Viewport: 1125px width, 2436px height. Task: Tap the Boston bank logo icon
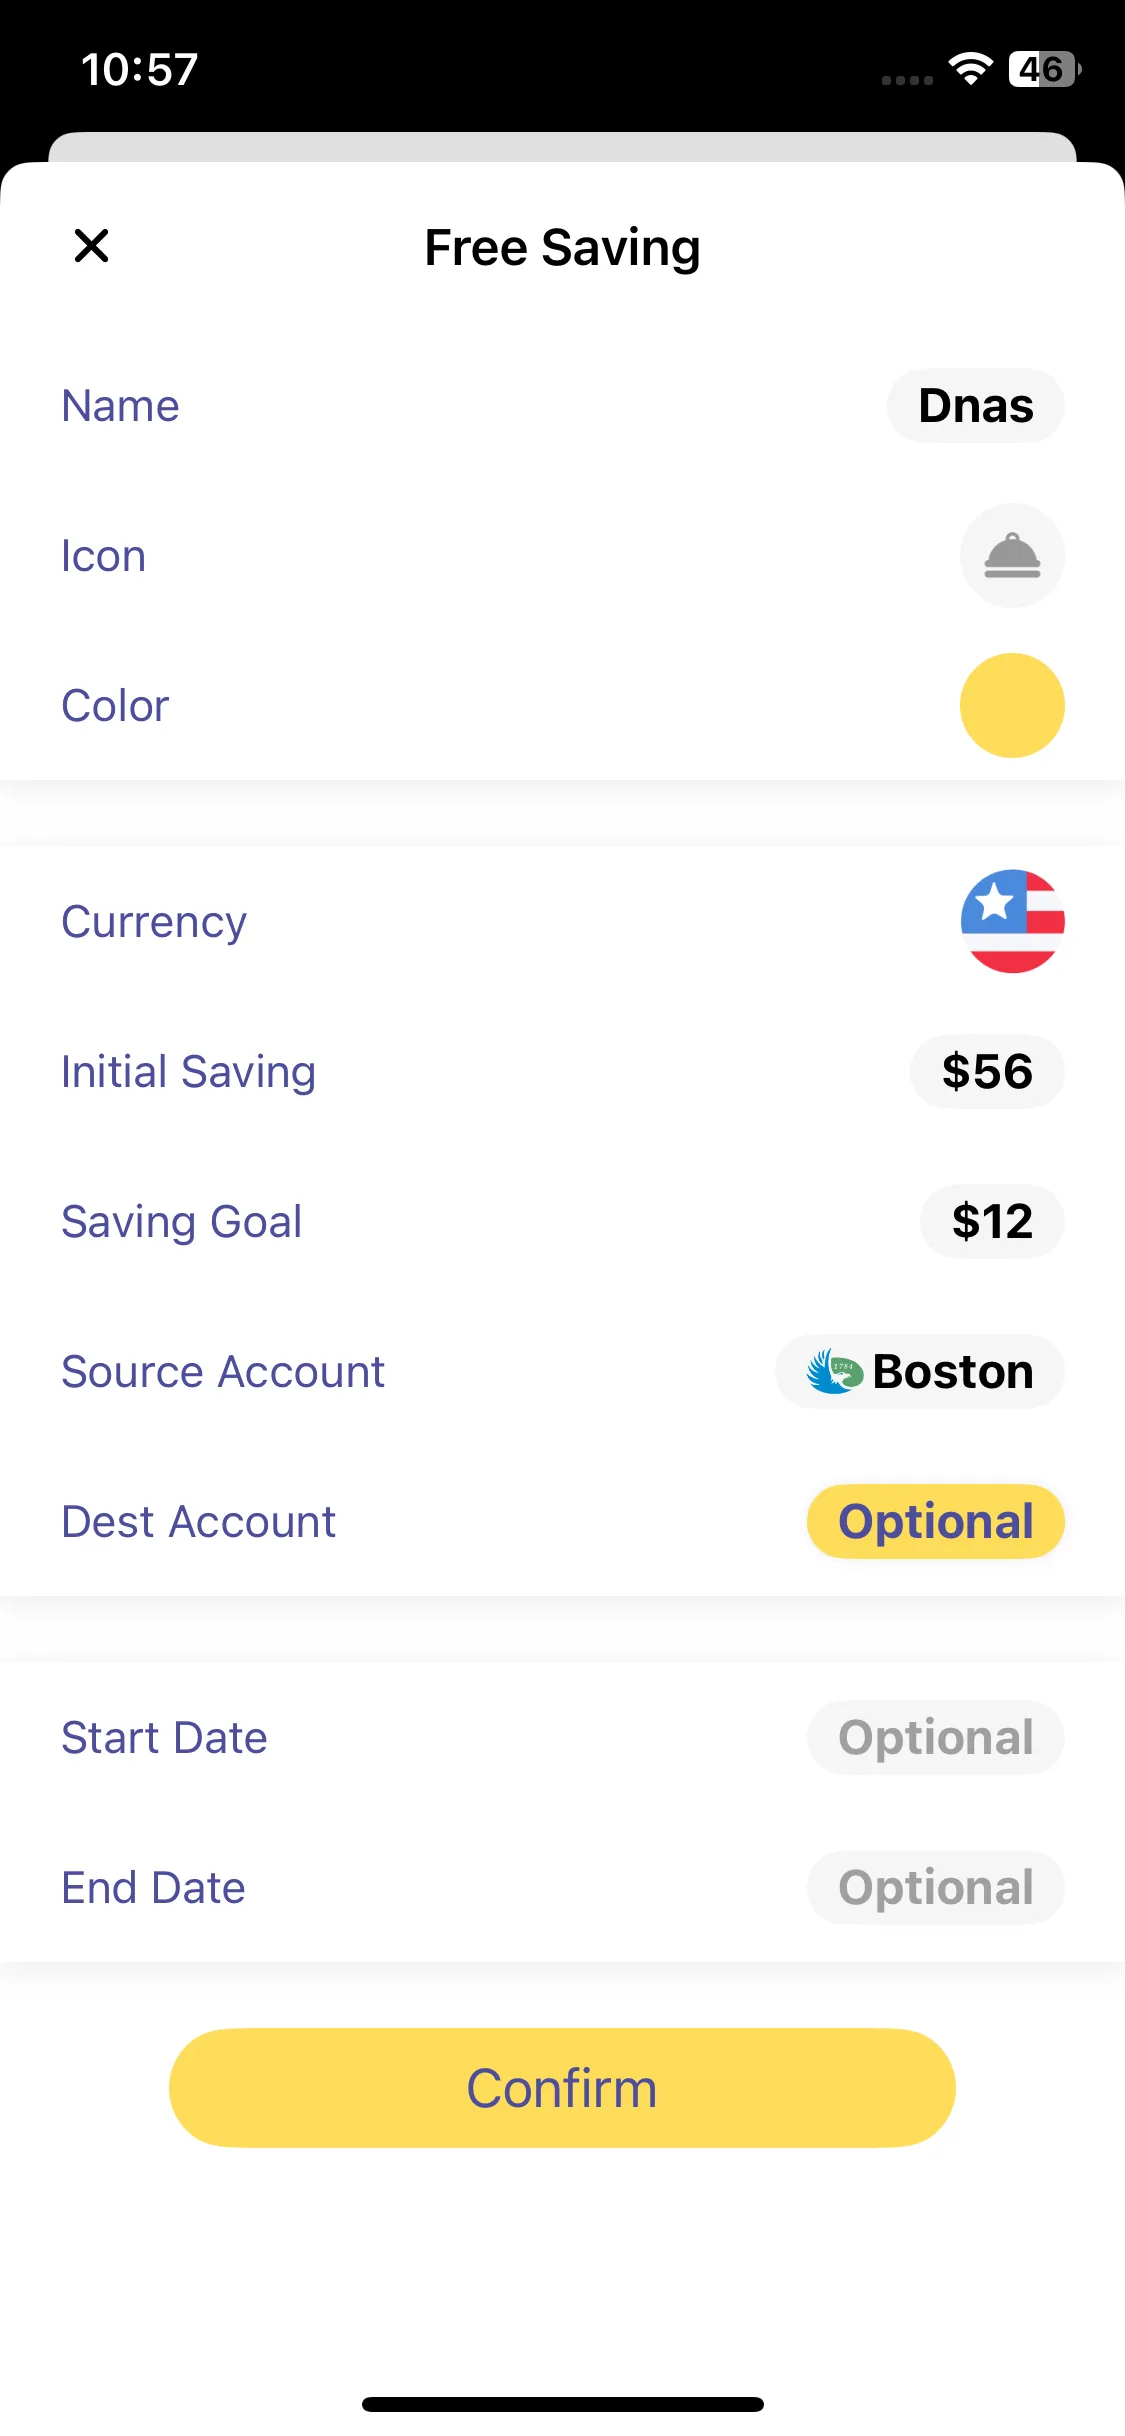(835, 1372)
